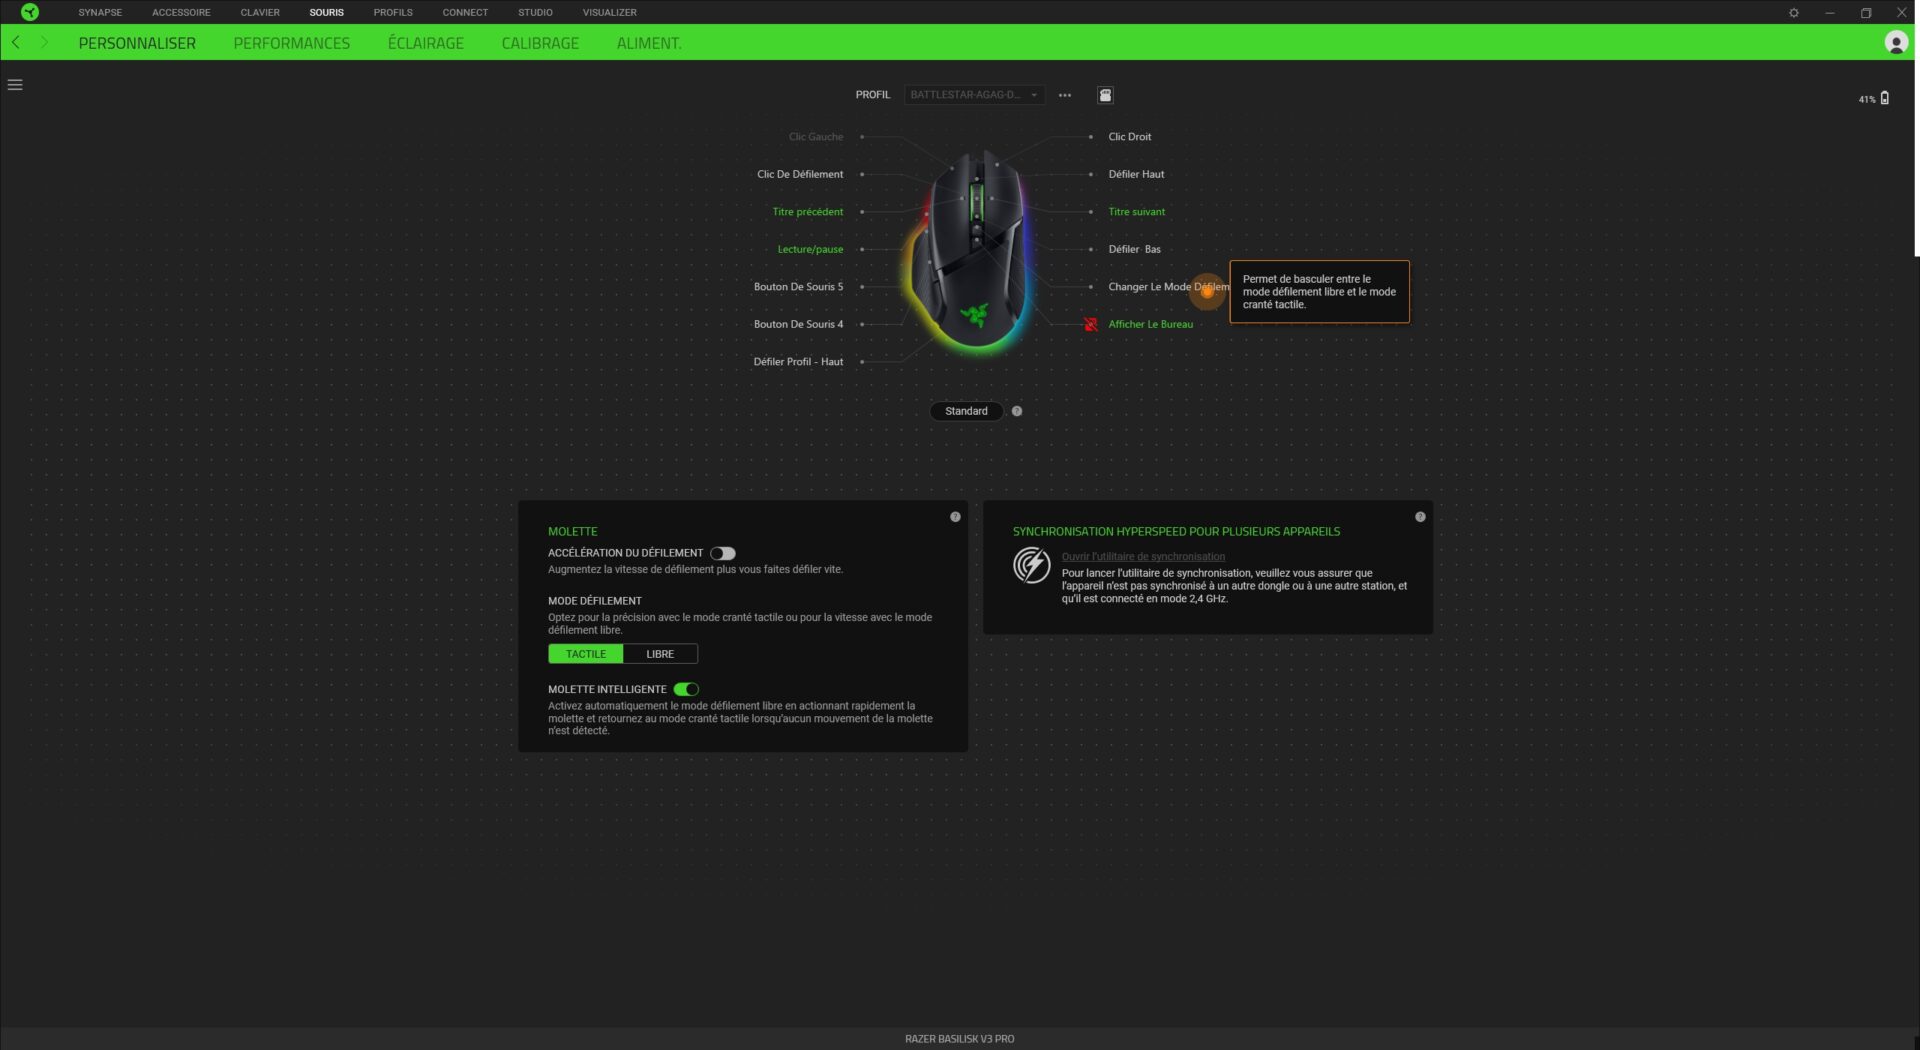Click the TACTILE green selection segment
The width and height of the screenshot is (1920, 1050).
(585, 653)
